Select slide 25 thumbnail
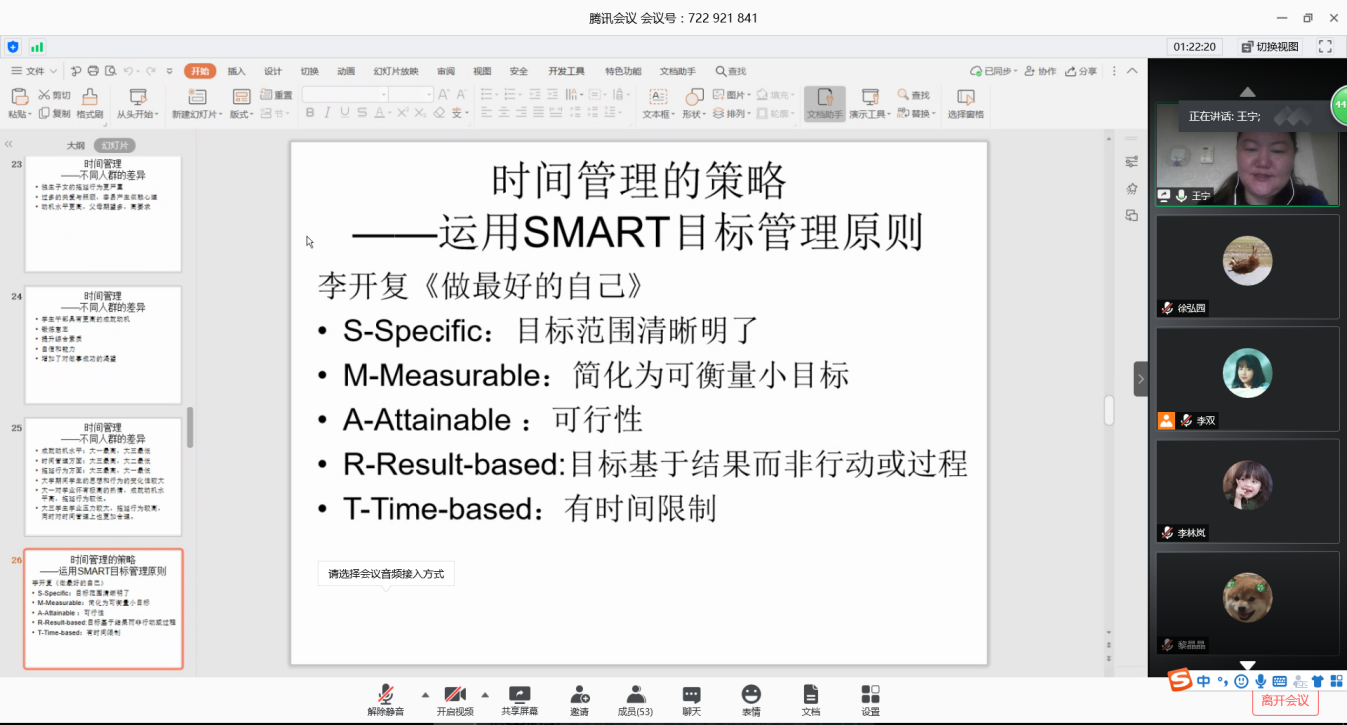This screenshot has height=725, width=1347. click(103, 477)
